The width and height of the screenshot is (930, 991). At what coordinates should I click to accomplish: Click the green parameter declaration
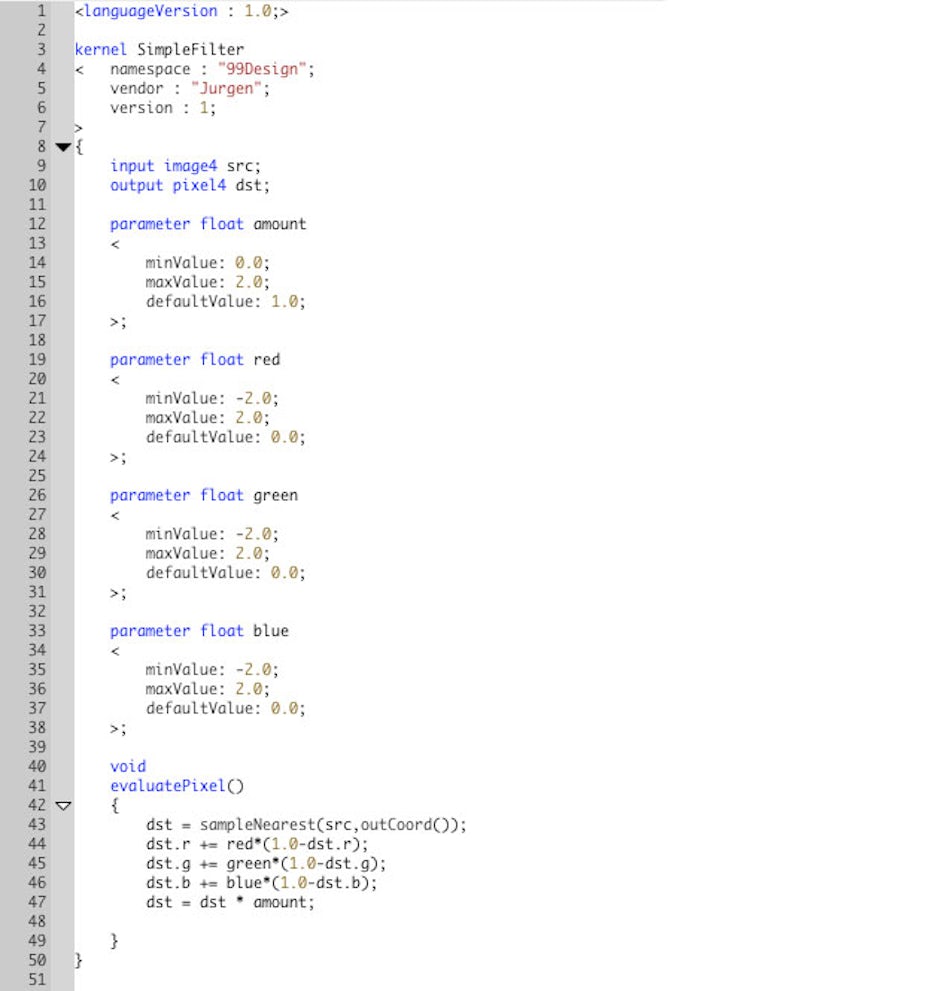(x=204, y=495)
